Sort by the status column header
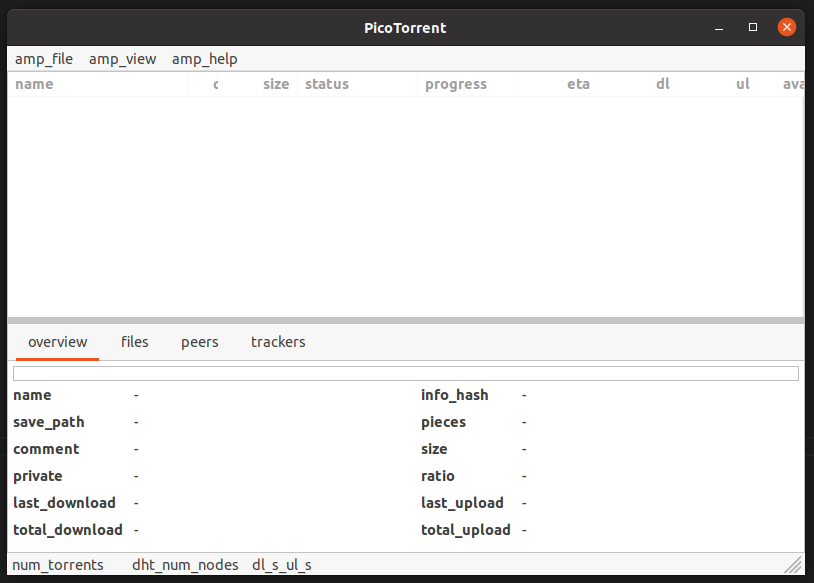Viewport: 814px width, 583px height. (357, 84)
